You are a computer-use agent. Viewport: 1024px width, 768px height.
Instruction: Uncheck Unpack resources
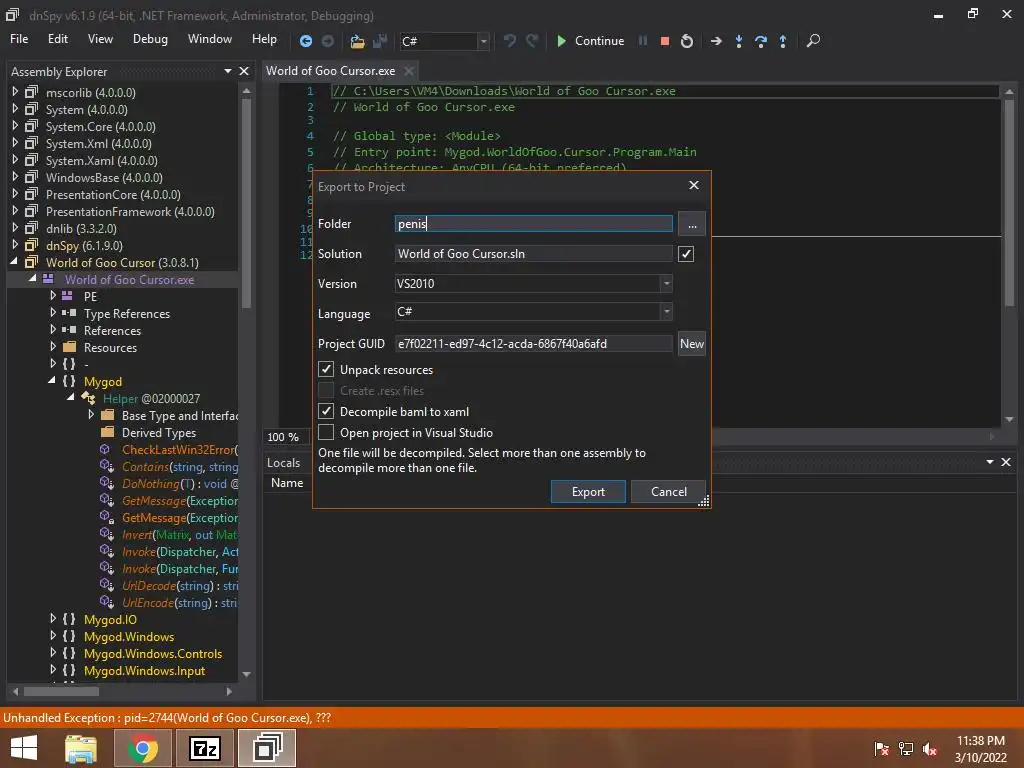coord(326,370)
